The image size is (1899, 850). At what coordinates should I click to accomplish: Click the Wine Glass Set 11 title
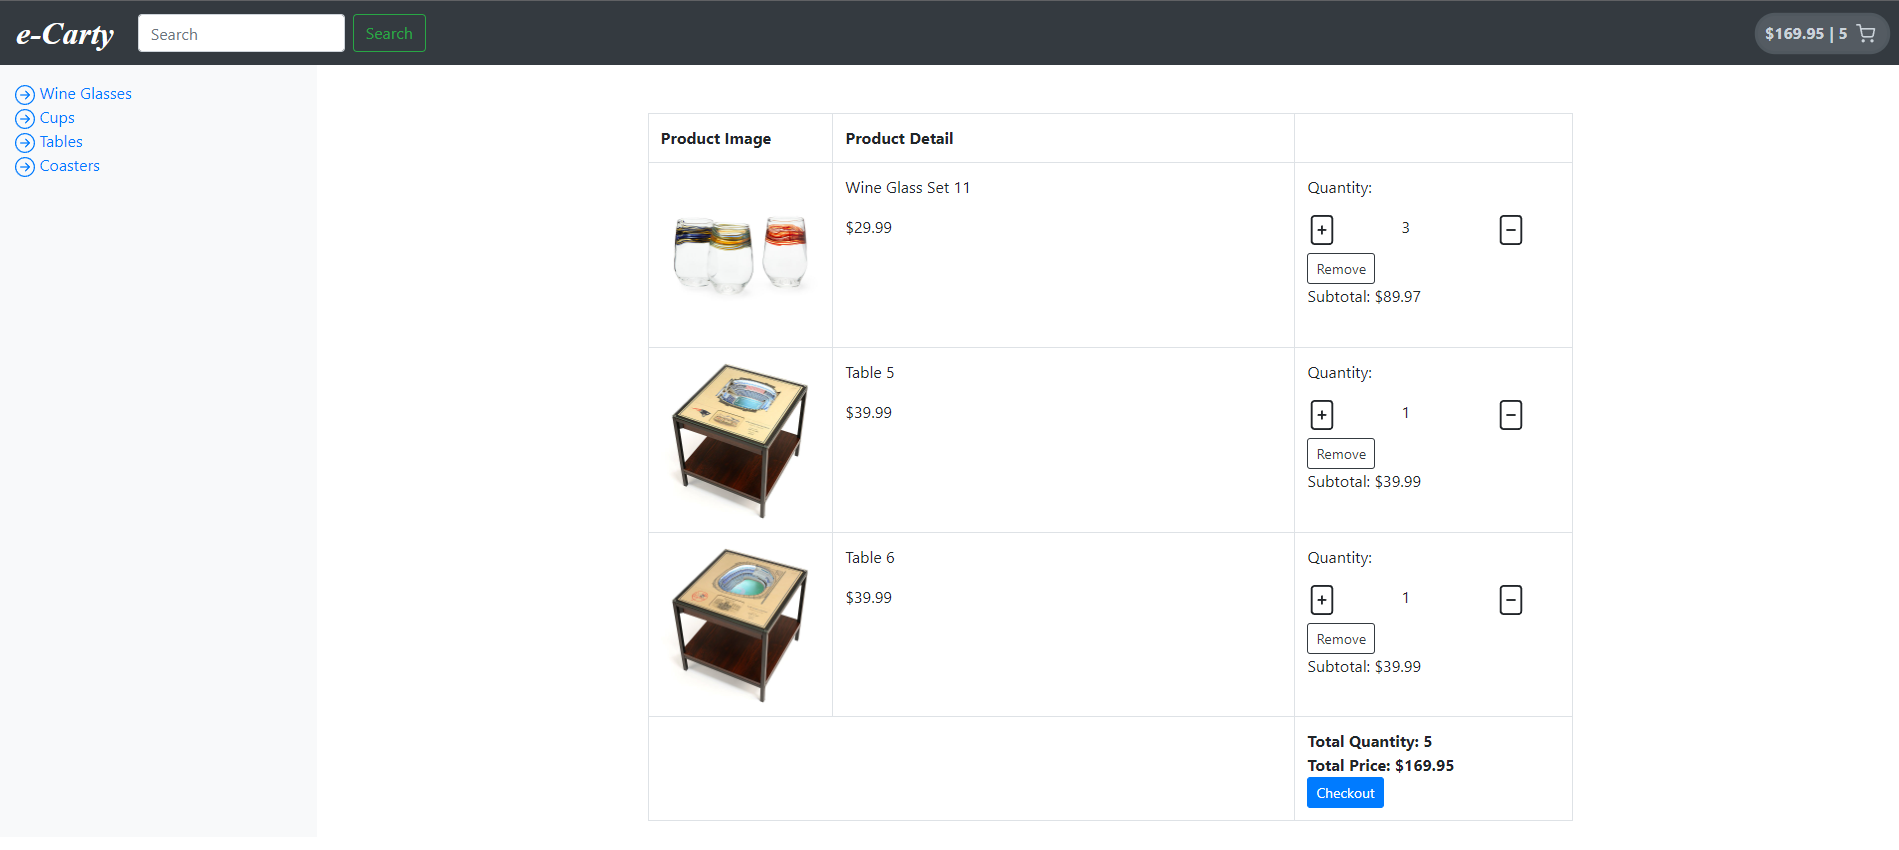pyautogui.click(x=907, y=188)
